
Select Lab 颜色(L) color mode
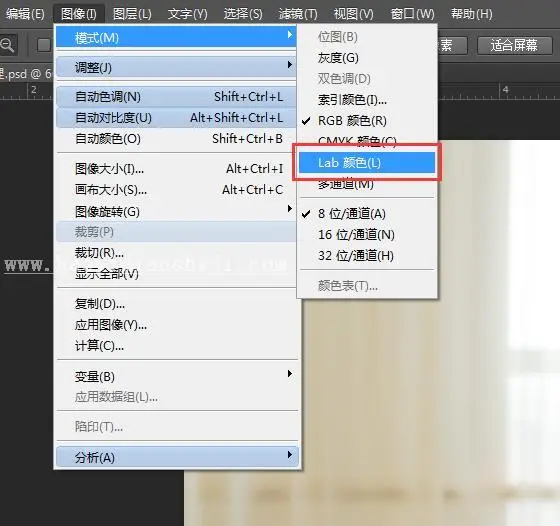(x=367, y=162)
